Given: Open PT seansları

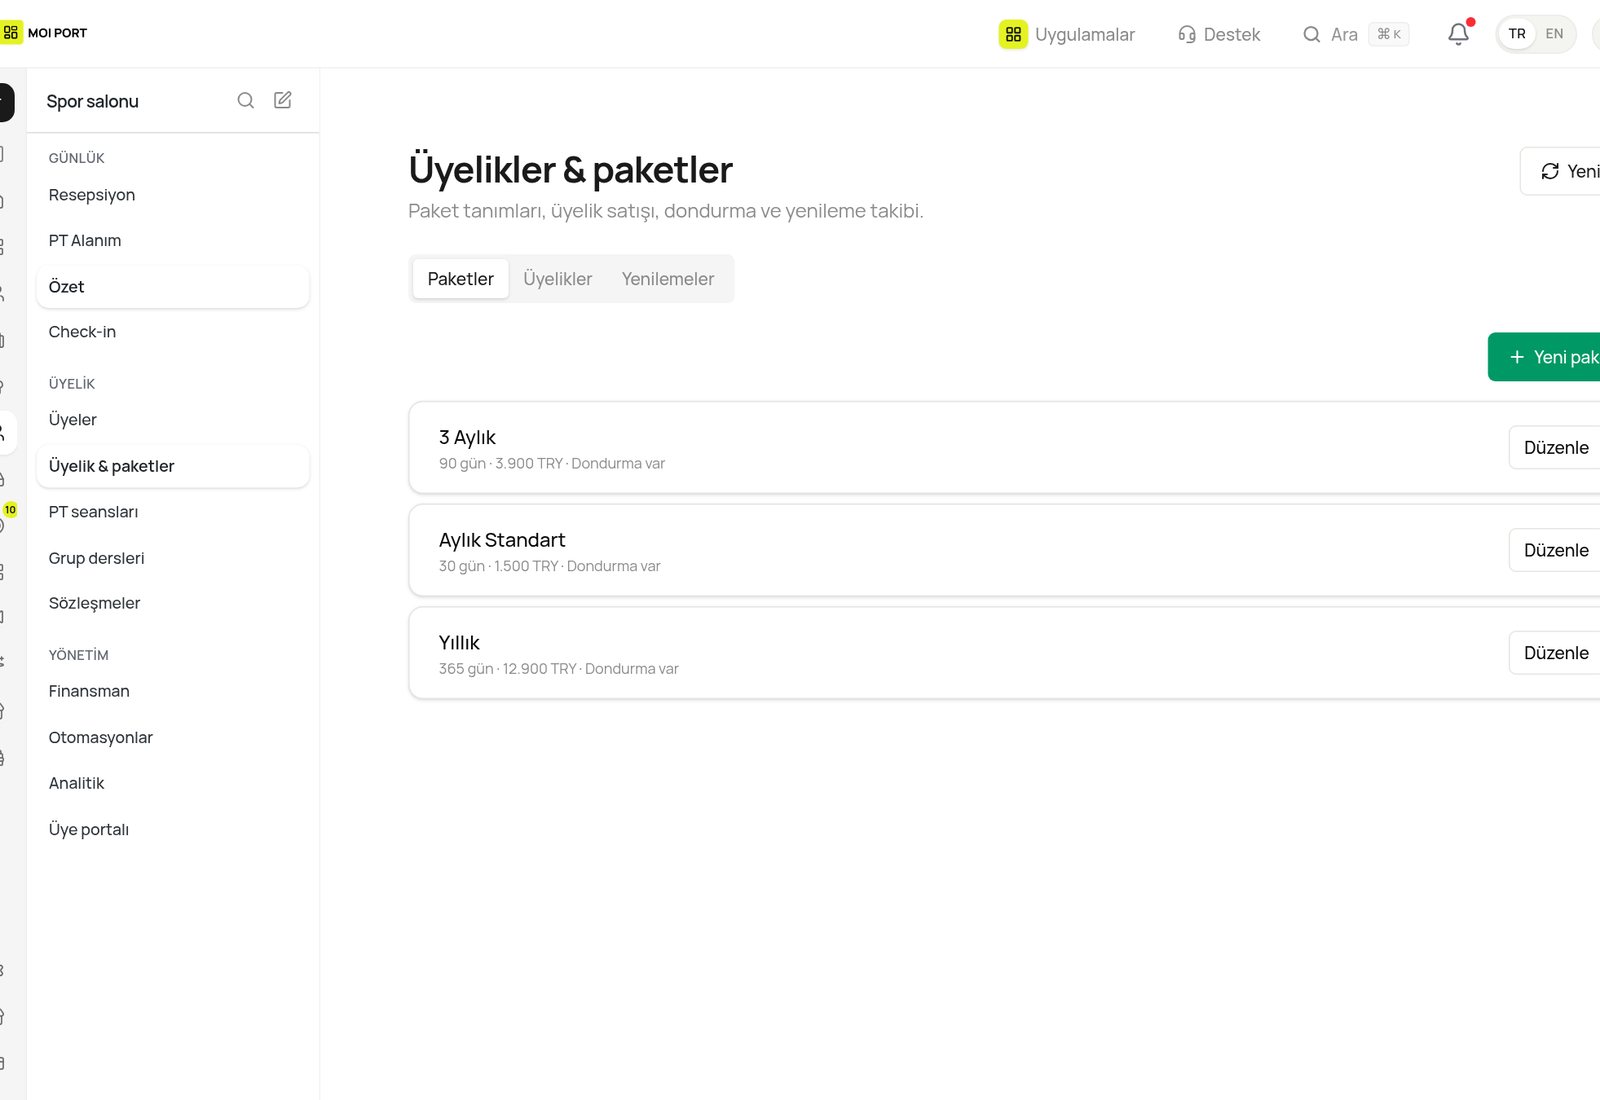Looking at the screenshot, I should click(x=172, y=512).
